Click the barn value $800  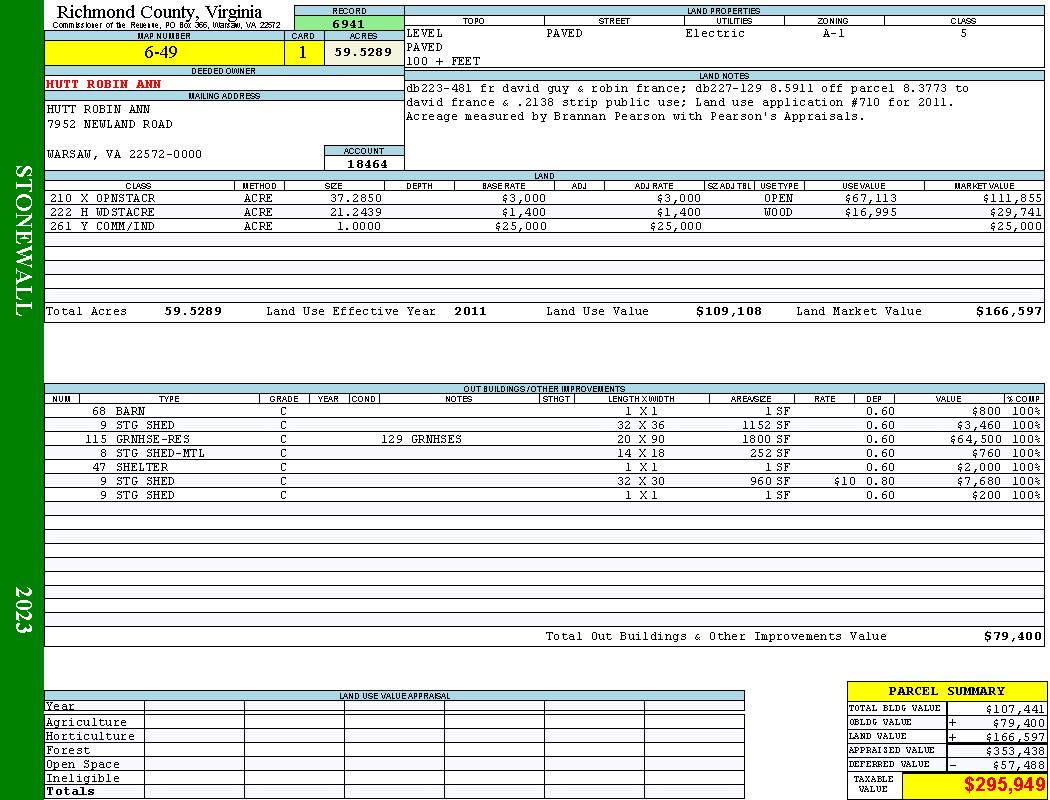[986, 412]
